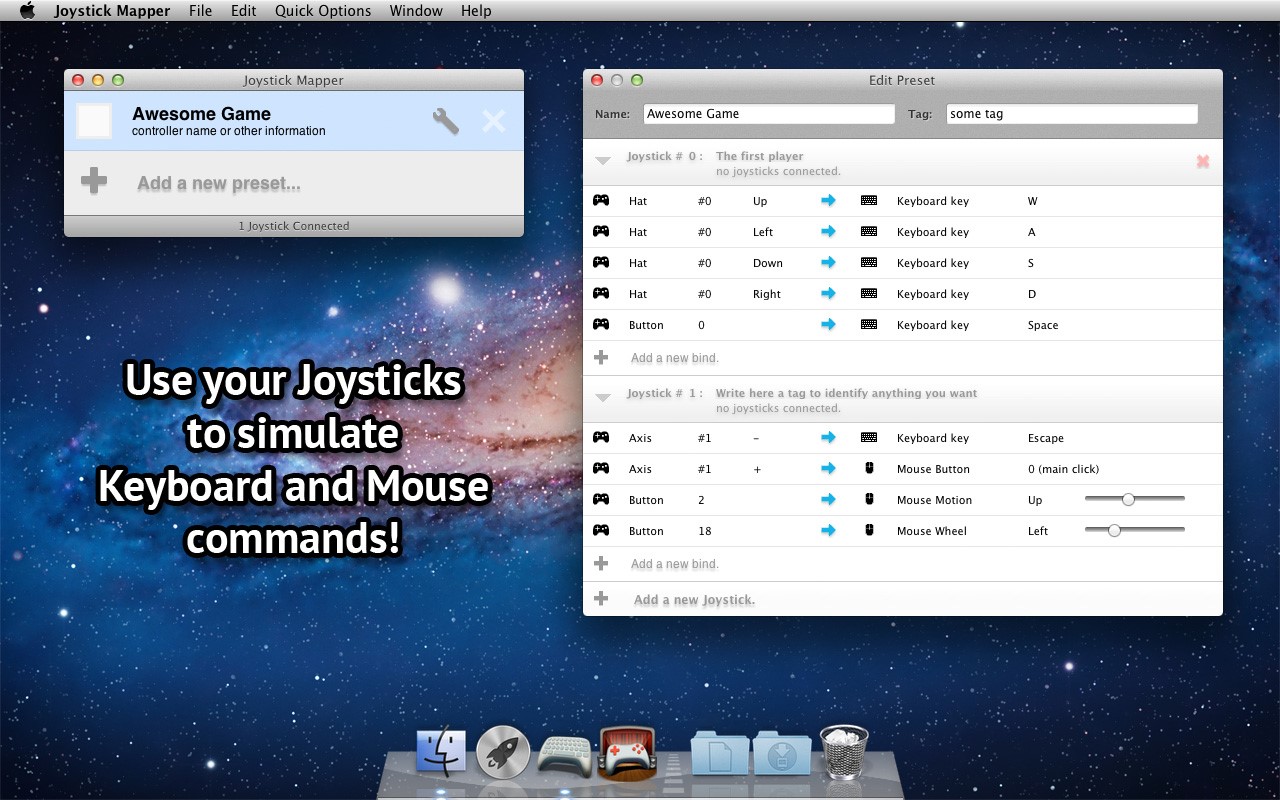Click the wrench to configure Awesome Game preset
1280x800 pixels.
(445, 119)
